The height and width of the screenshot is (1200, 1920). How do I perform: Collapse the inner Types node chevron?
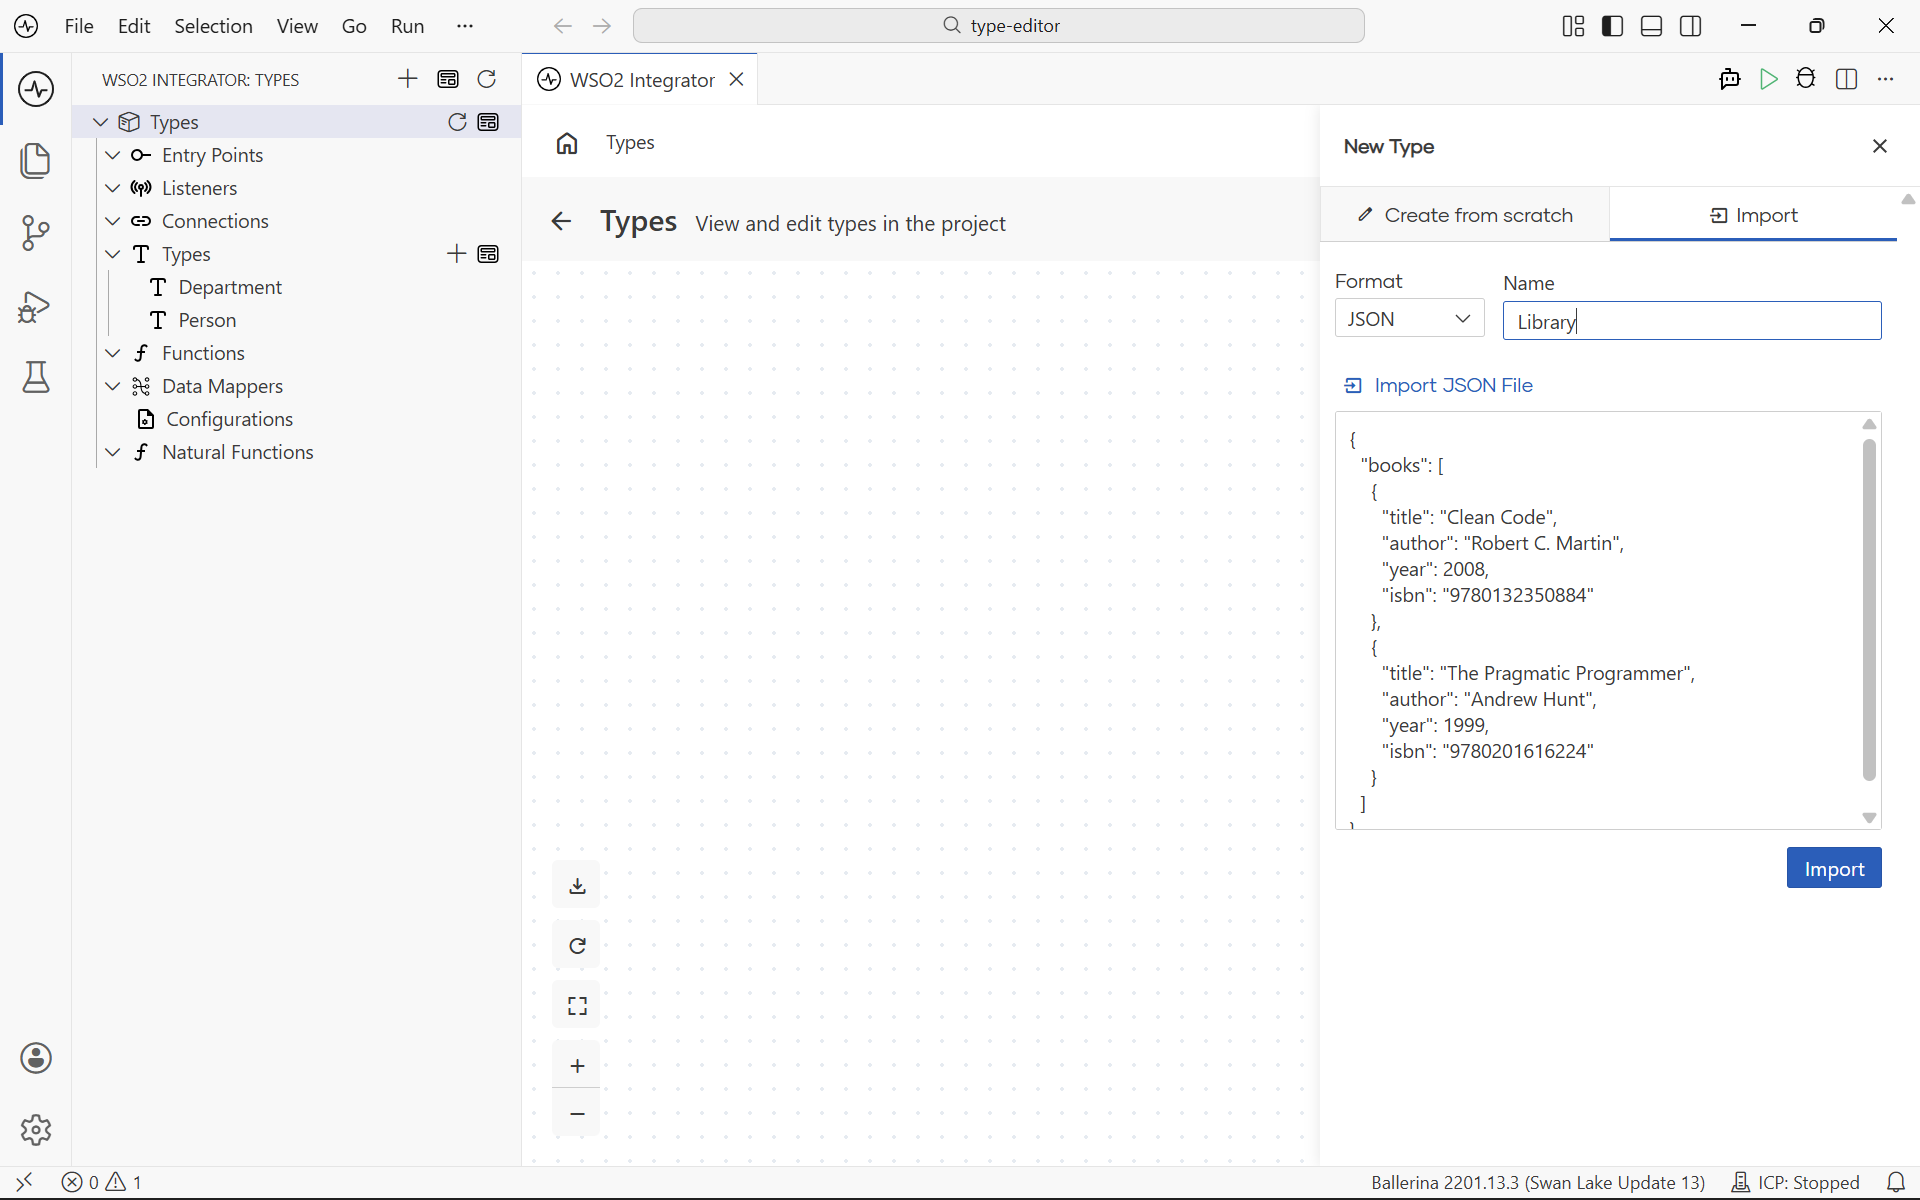[113, 254]
